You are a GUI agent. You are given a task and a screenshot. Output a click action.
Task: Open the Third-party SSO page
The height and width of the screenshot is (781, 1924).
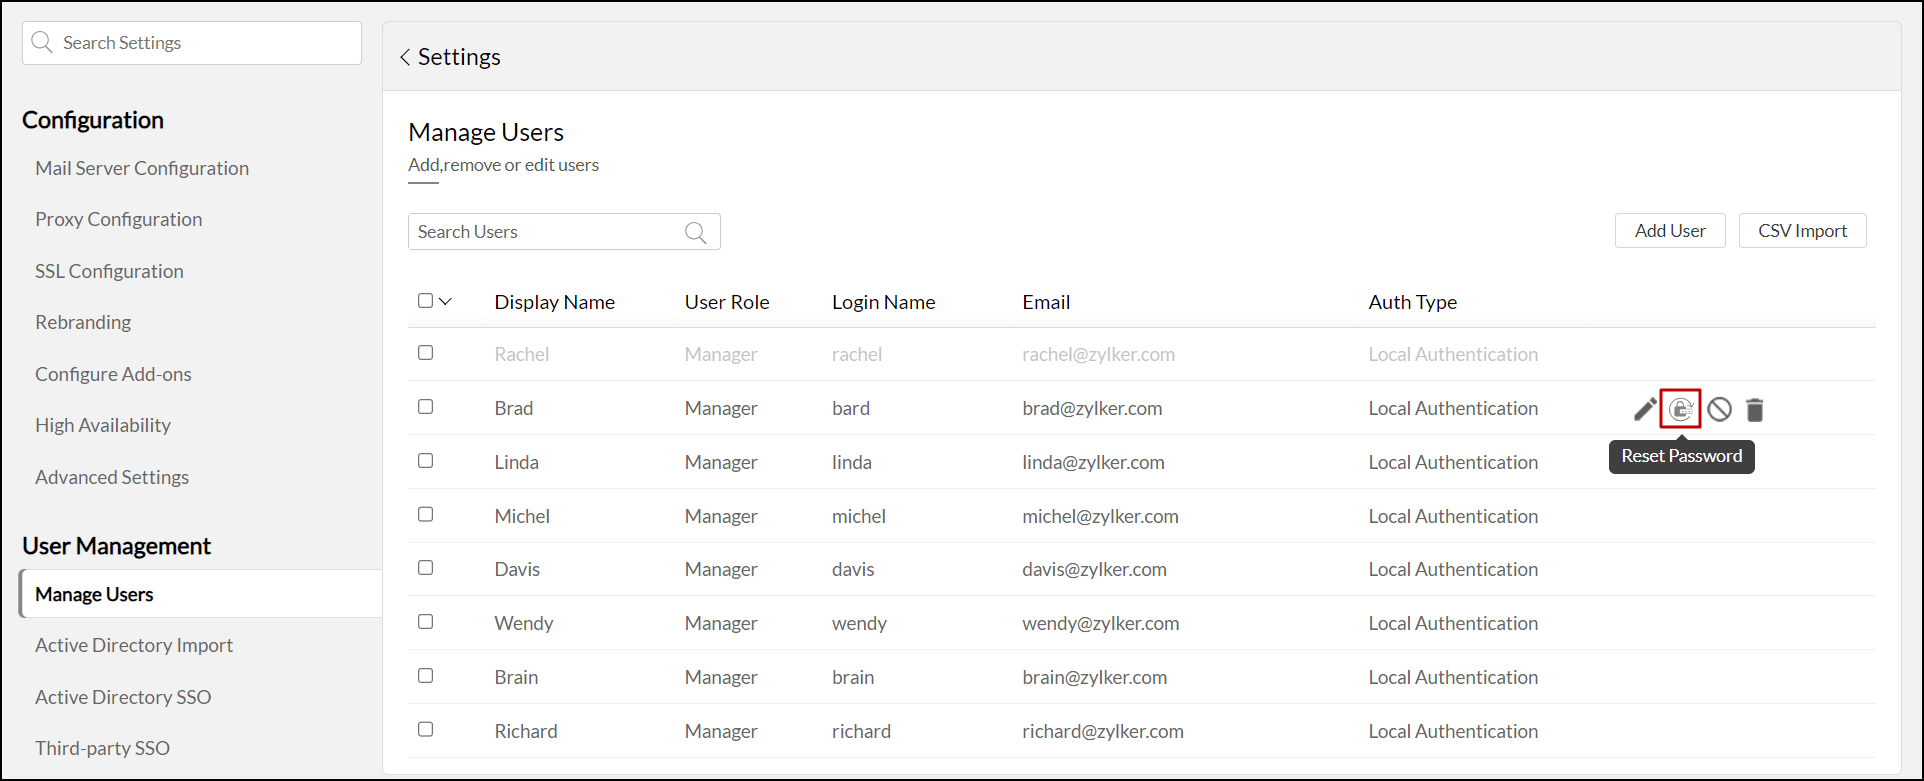(x=102, y=748)
